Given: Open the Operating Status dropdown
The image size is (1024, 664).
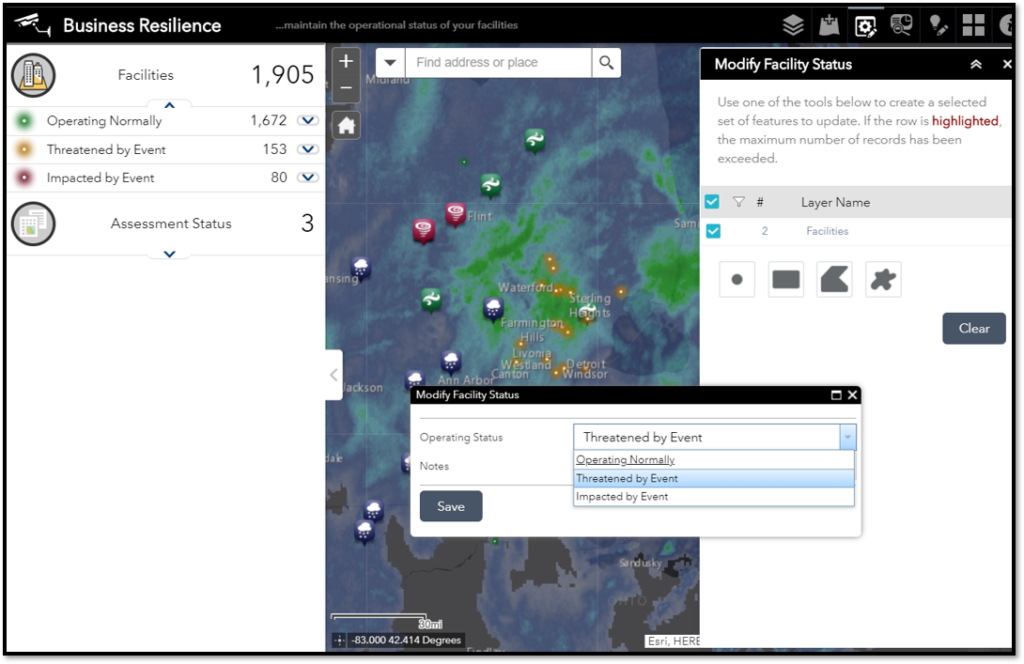Looking at the screenshot, I should (x=848, y=437).
